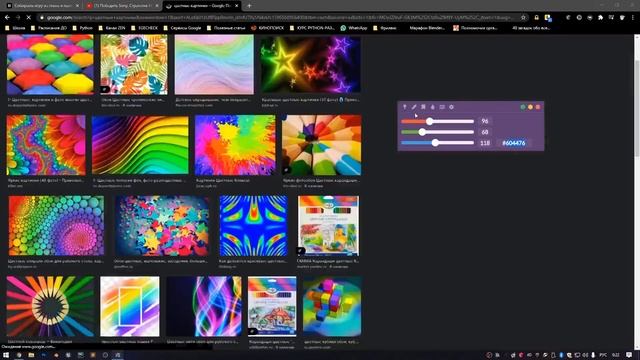Open the Chrome three-dot menu

633,18
